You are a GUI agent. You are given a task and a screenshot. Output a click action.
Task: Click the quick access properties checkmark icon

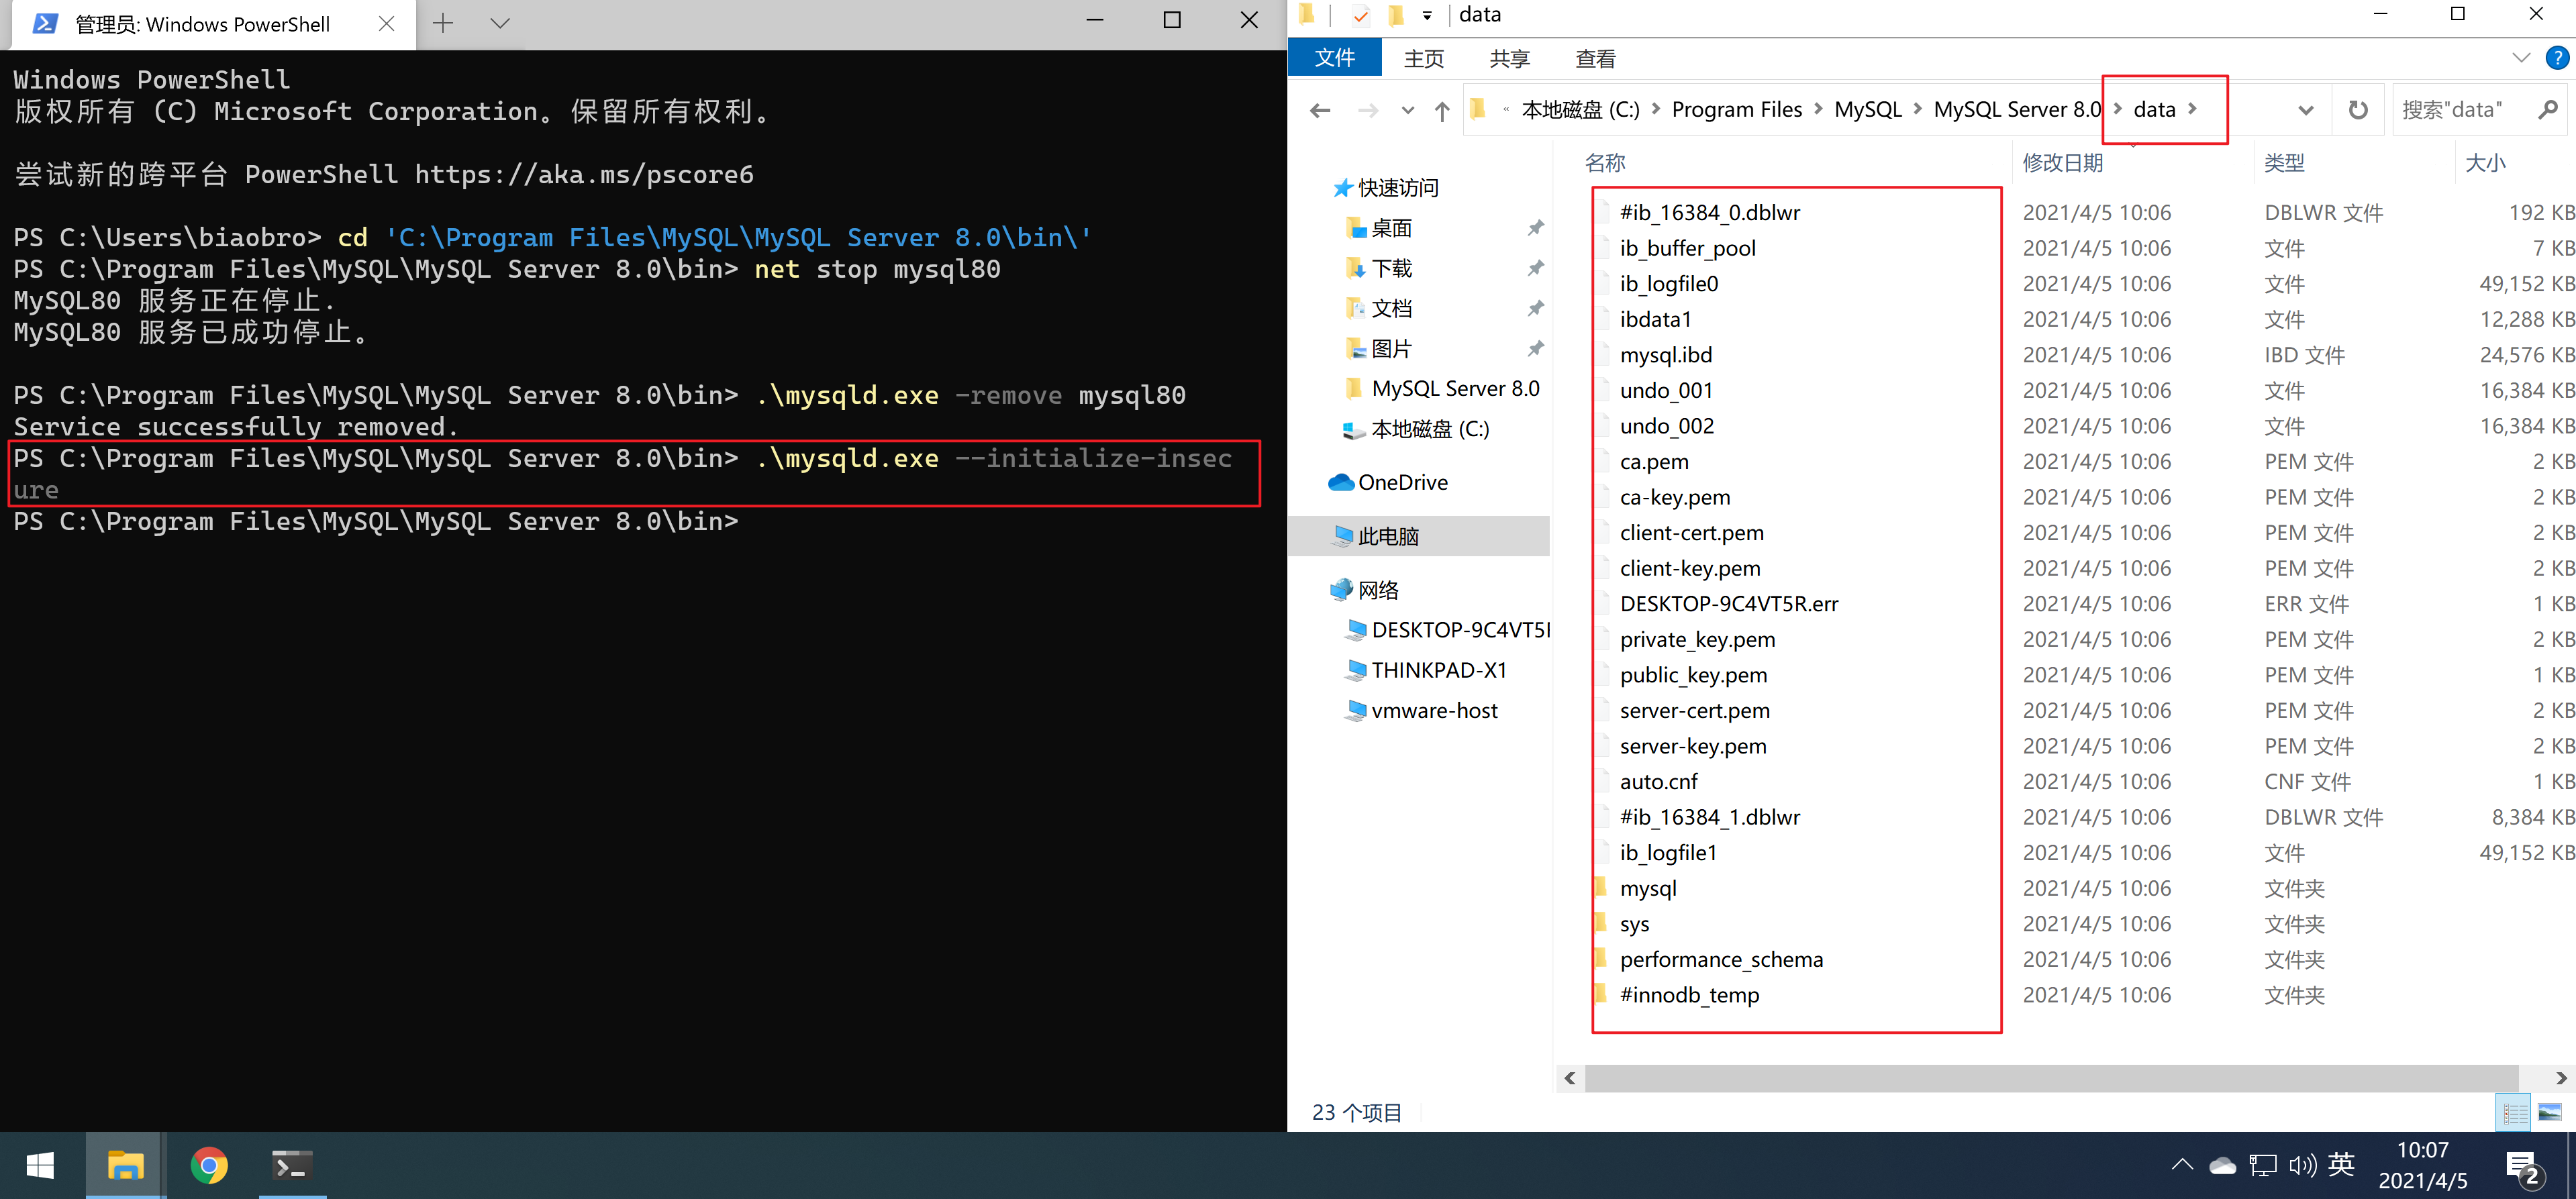tap(1360, 15)
